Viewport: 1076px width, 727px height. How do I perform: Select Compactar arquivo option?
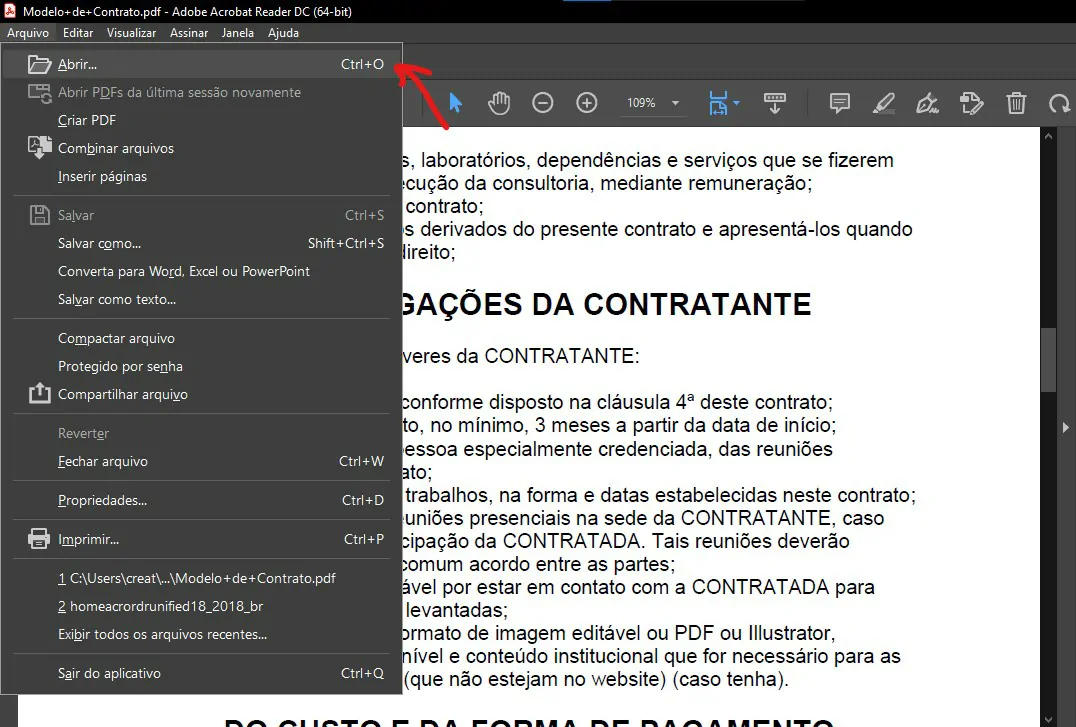tap(202, 338)
